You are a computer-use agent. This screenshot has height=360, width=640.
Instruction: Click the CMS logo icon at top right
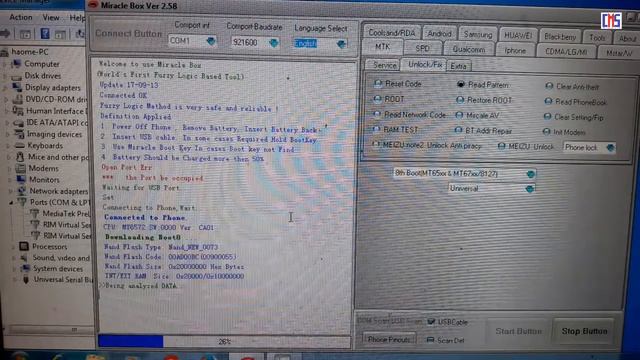[x=611, y=21]
